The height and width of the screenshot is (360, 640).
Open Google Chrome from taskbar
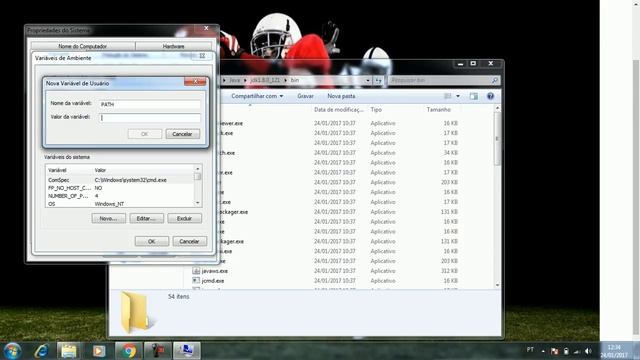[129, 351]
